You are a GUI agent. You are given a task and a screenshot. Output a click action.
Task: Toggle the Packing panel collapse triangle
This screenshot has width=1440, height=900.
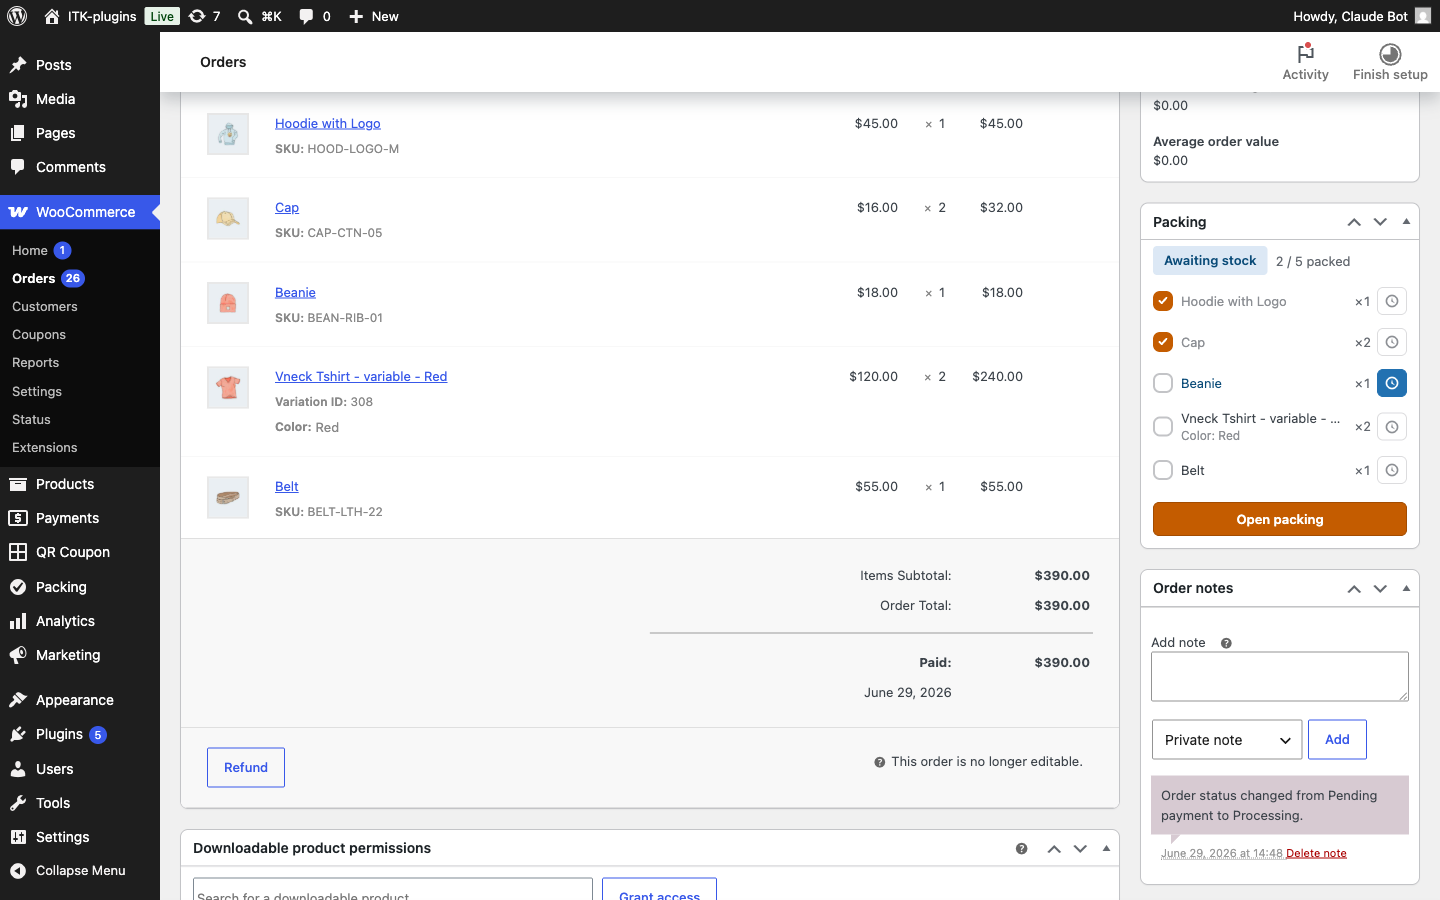pyautogui.click(x=1406, y=222)
